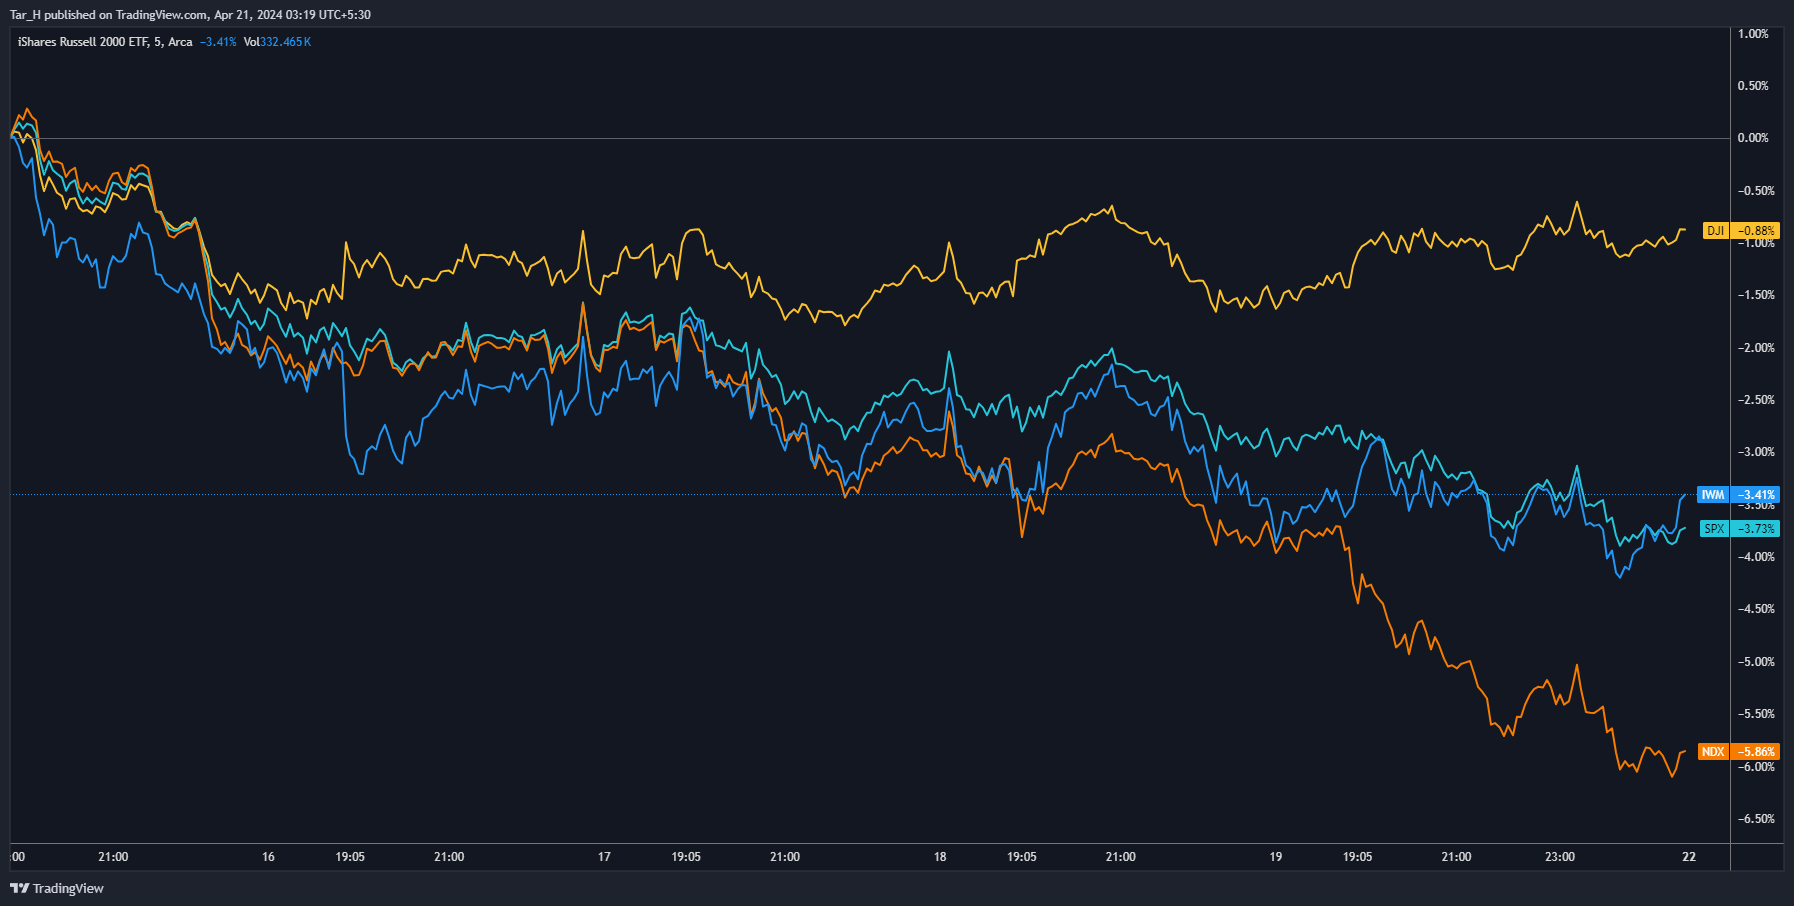This screenshot has width=1794, height=906.
Task: Click the -2.00% price scale label
Action: [x=1755, y=348]
